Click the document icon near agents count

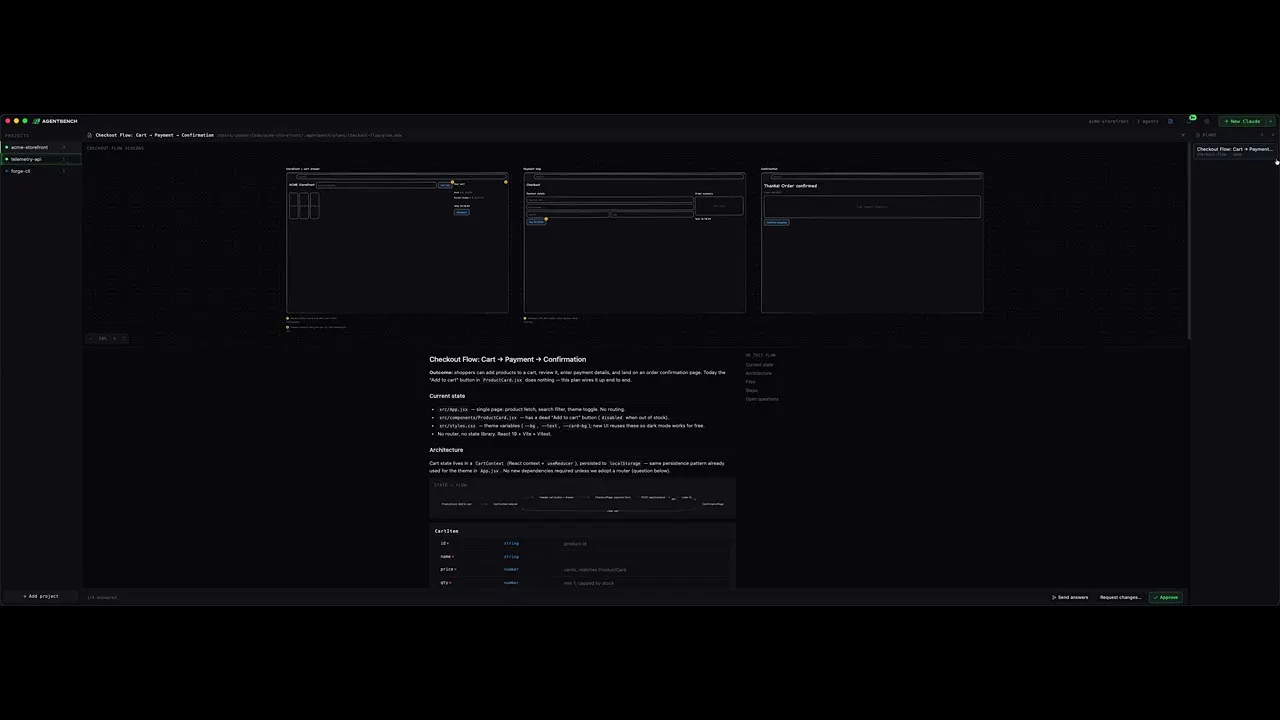1170,121
